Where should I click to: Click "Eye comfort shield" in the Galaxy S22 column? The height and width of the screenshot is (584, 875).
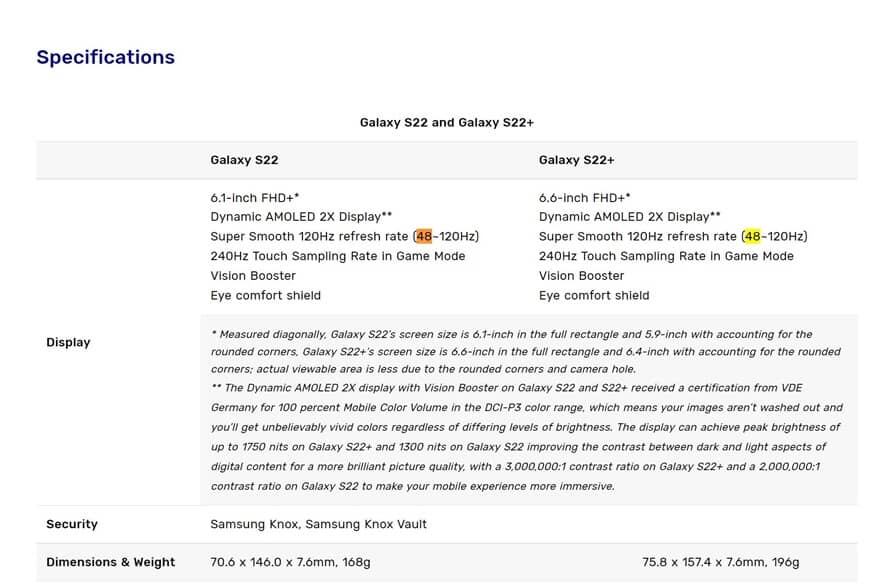click(x=265, y=295)
